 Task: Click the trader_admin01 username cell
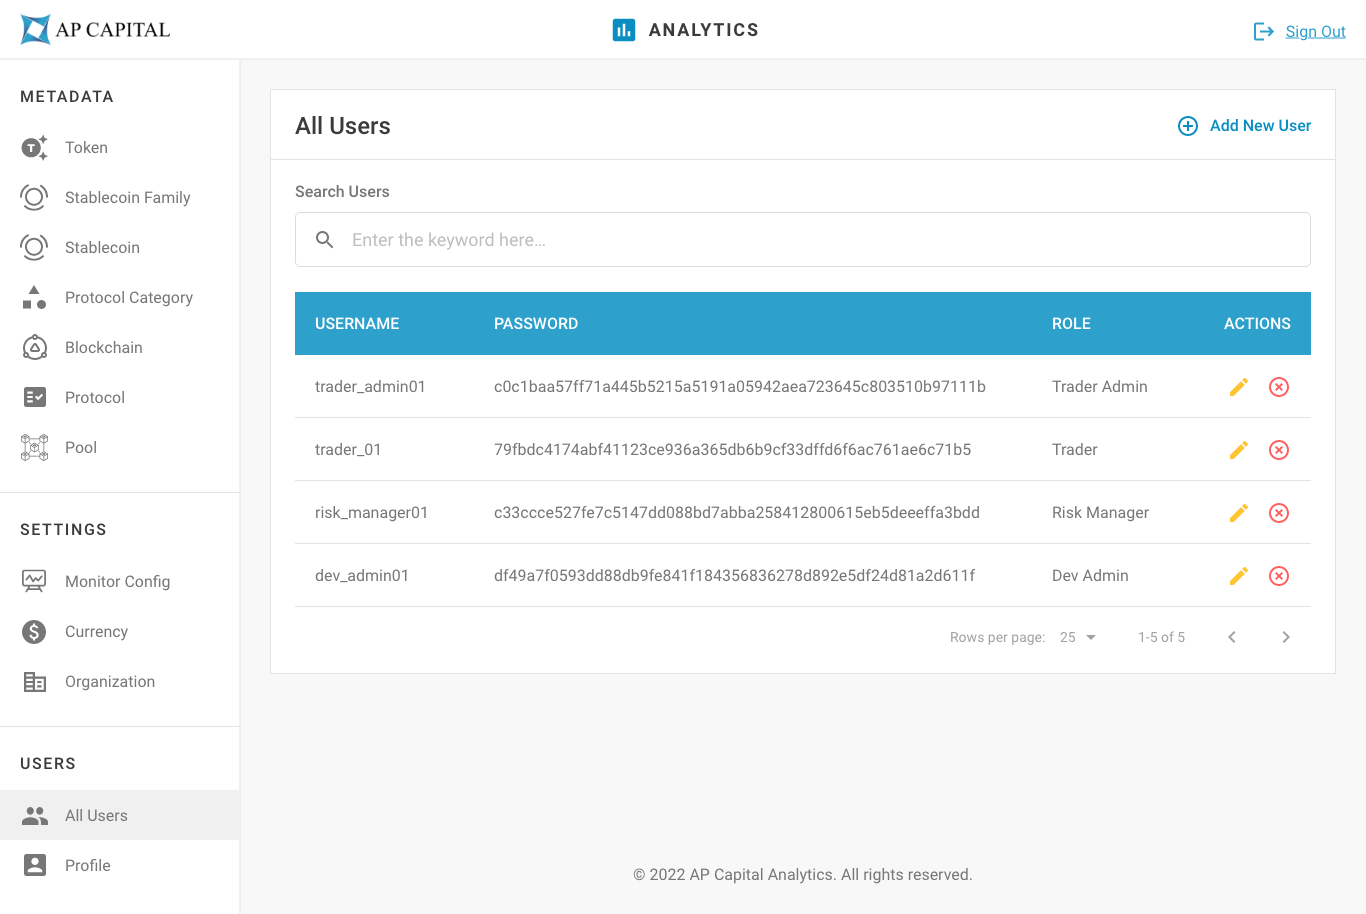[x=370, y=387]
